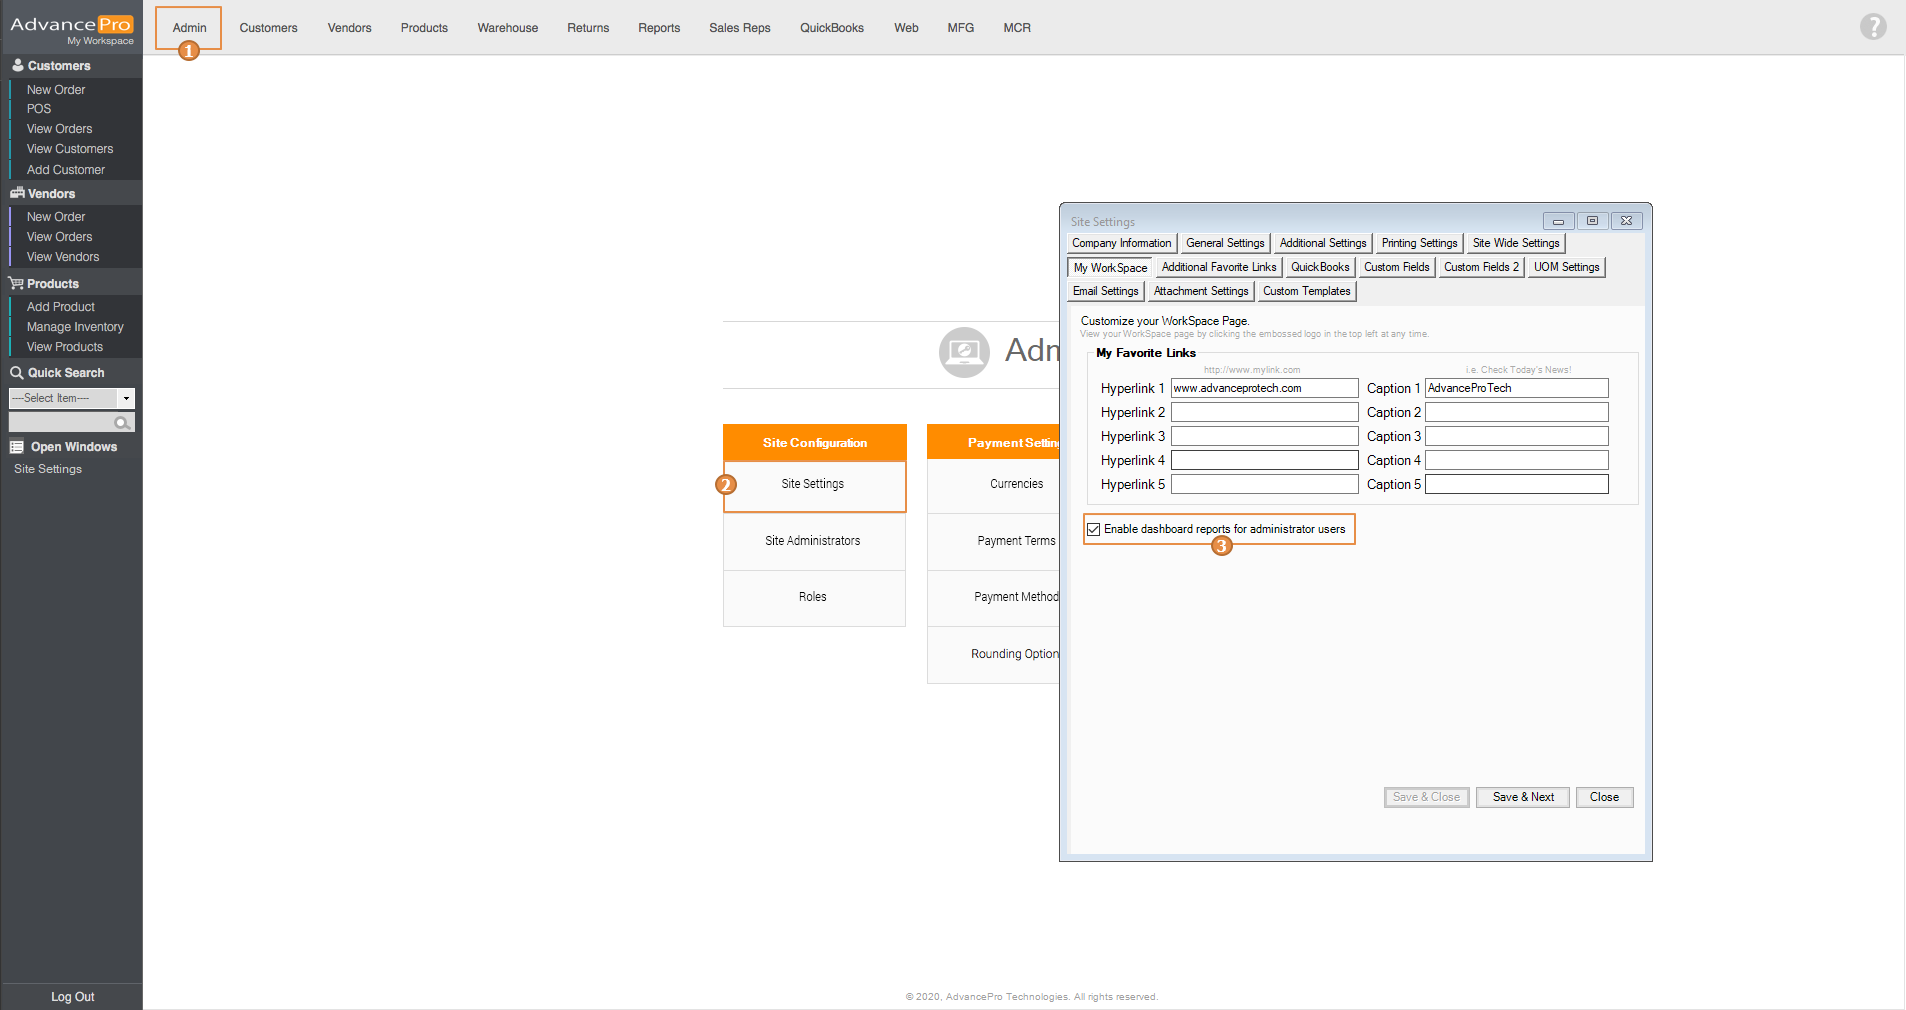
Task: Click Log Out in the sidebar
Action: pyautogui.click(x=72, y=997)
